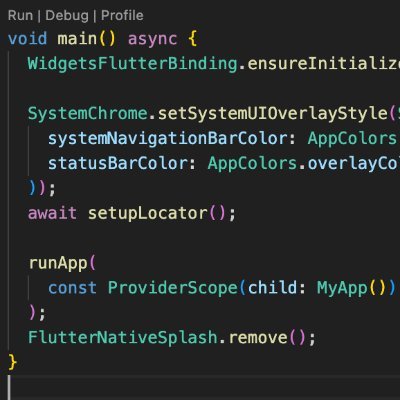Image resolution: width=400 pixels, height=400 pixels.
Task: Click the 'await' keyword
Action: click(x=52, y=214)
